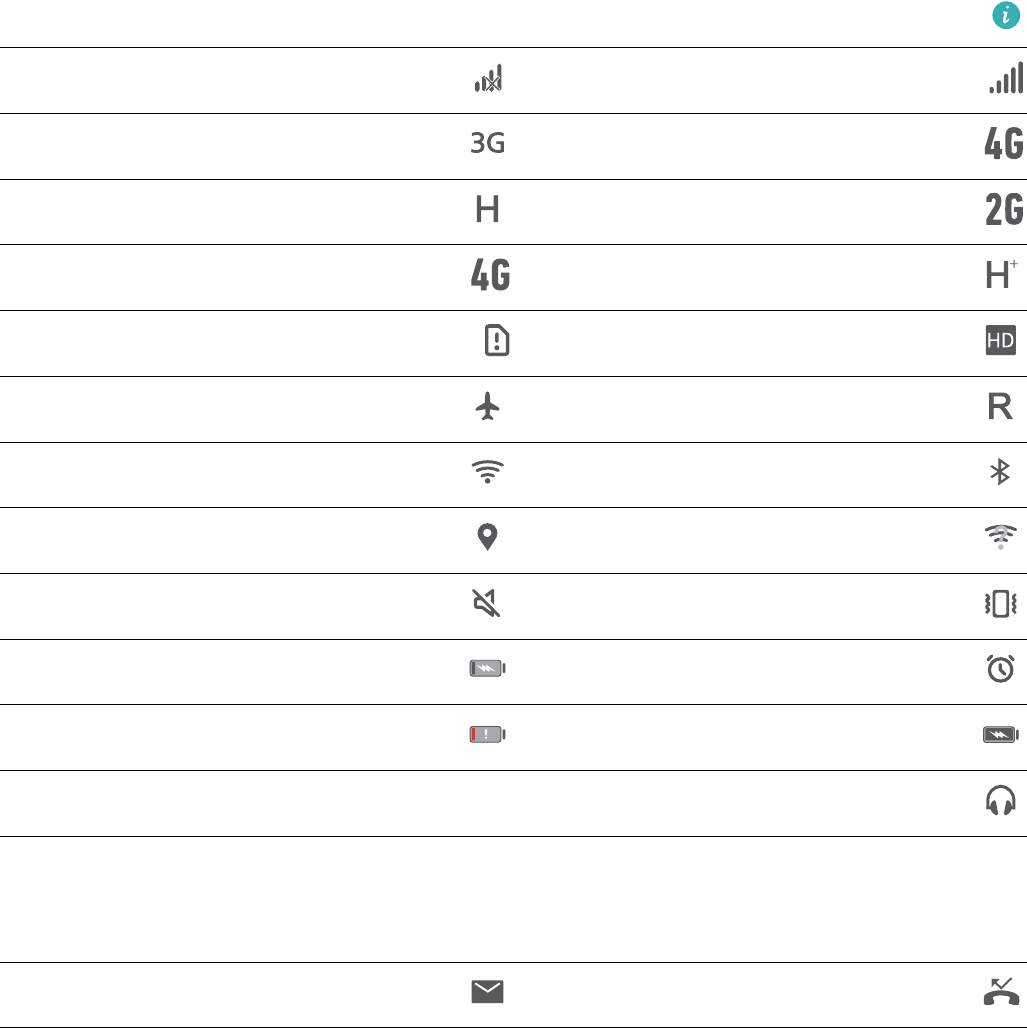Click the connected Wi-Fi icon
Image resolution: width=1027 pixels, height=1028 pixels.
pyautogui.click(x=488, y=473)
